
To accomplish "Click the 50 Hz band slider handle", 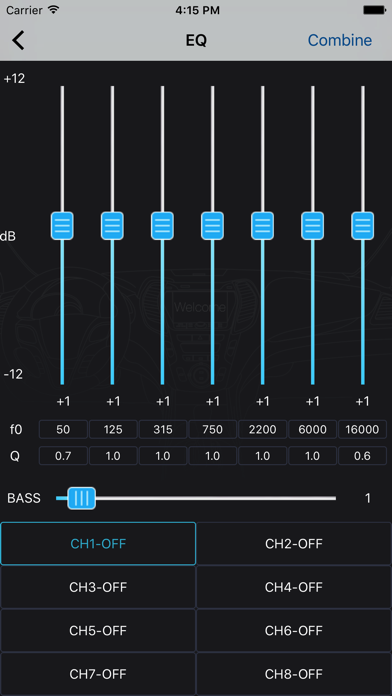I will click(x=62, y=226).
